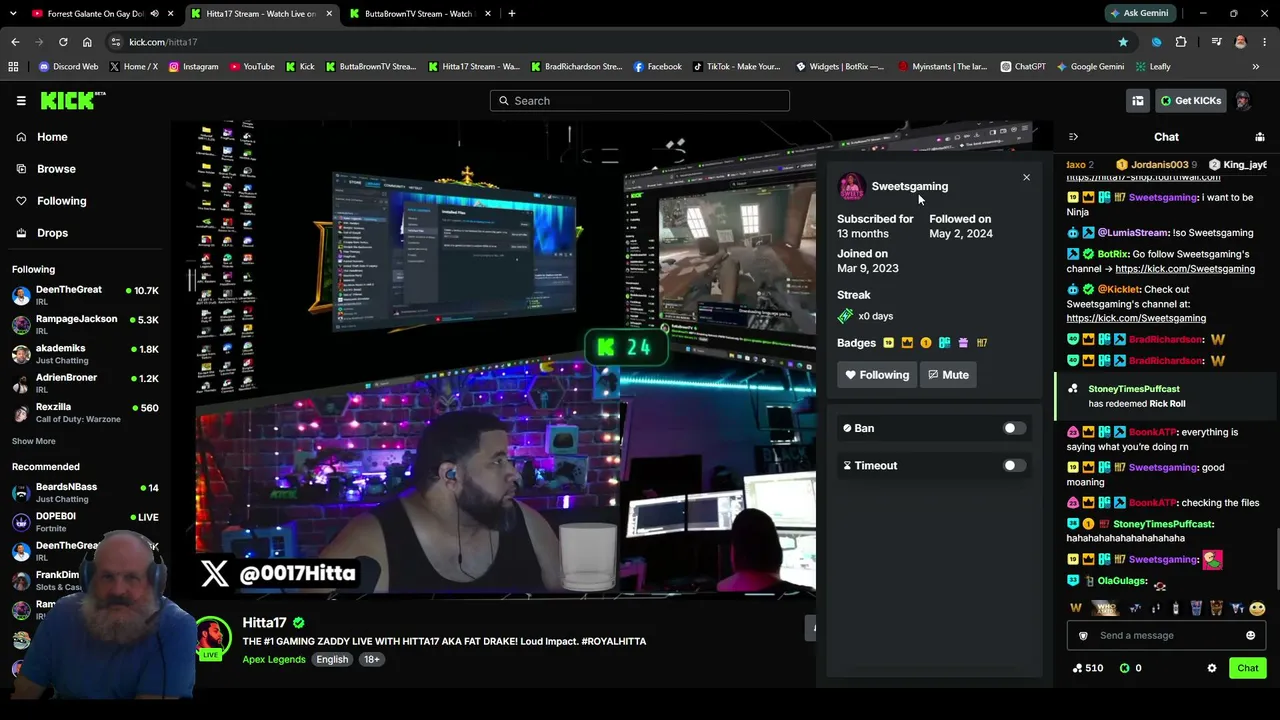1280x720 pixels.
Task: Close the Sweetsgaming user card
Action: (1026, 177)
